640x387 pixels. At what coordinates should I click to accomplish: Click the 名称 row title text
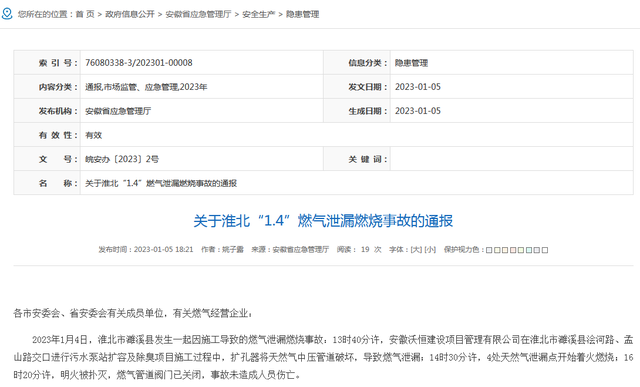click(x=161, y=183)
